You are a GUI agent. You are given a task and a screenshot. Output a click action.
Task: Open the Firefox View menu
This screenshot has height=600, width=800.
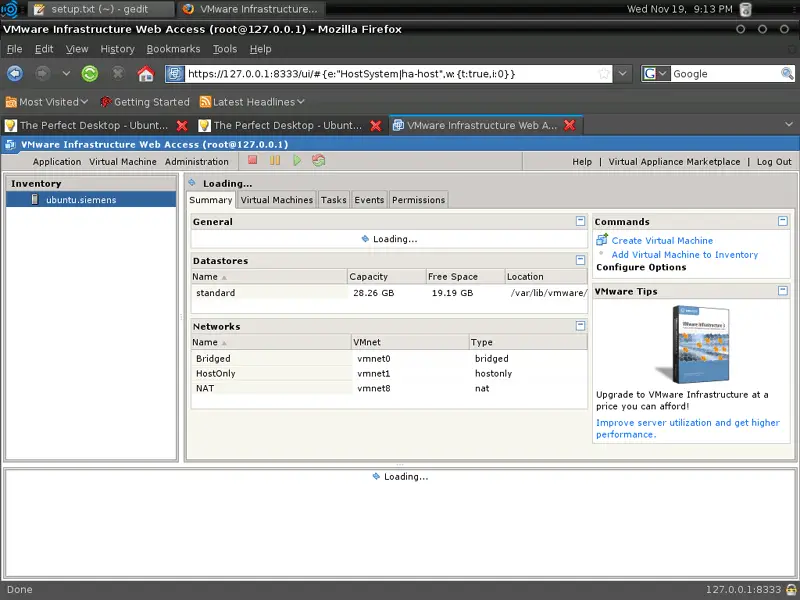pos(77,49)
